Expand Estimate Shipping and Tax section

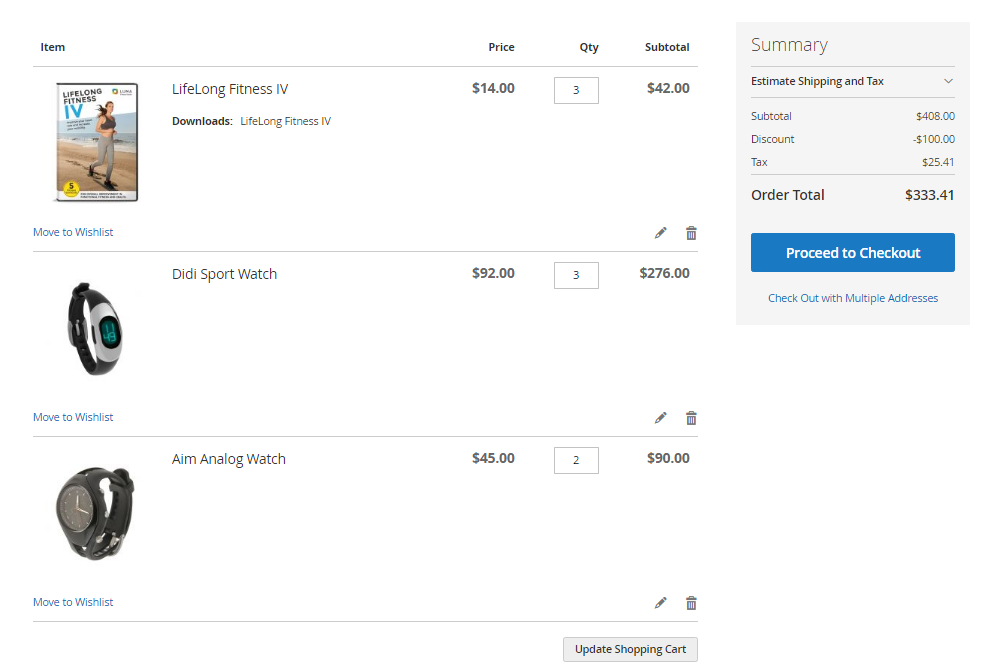817,82
